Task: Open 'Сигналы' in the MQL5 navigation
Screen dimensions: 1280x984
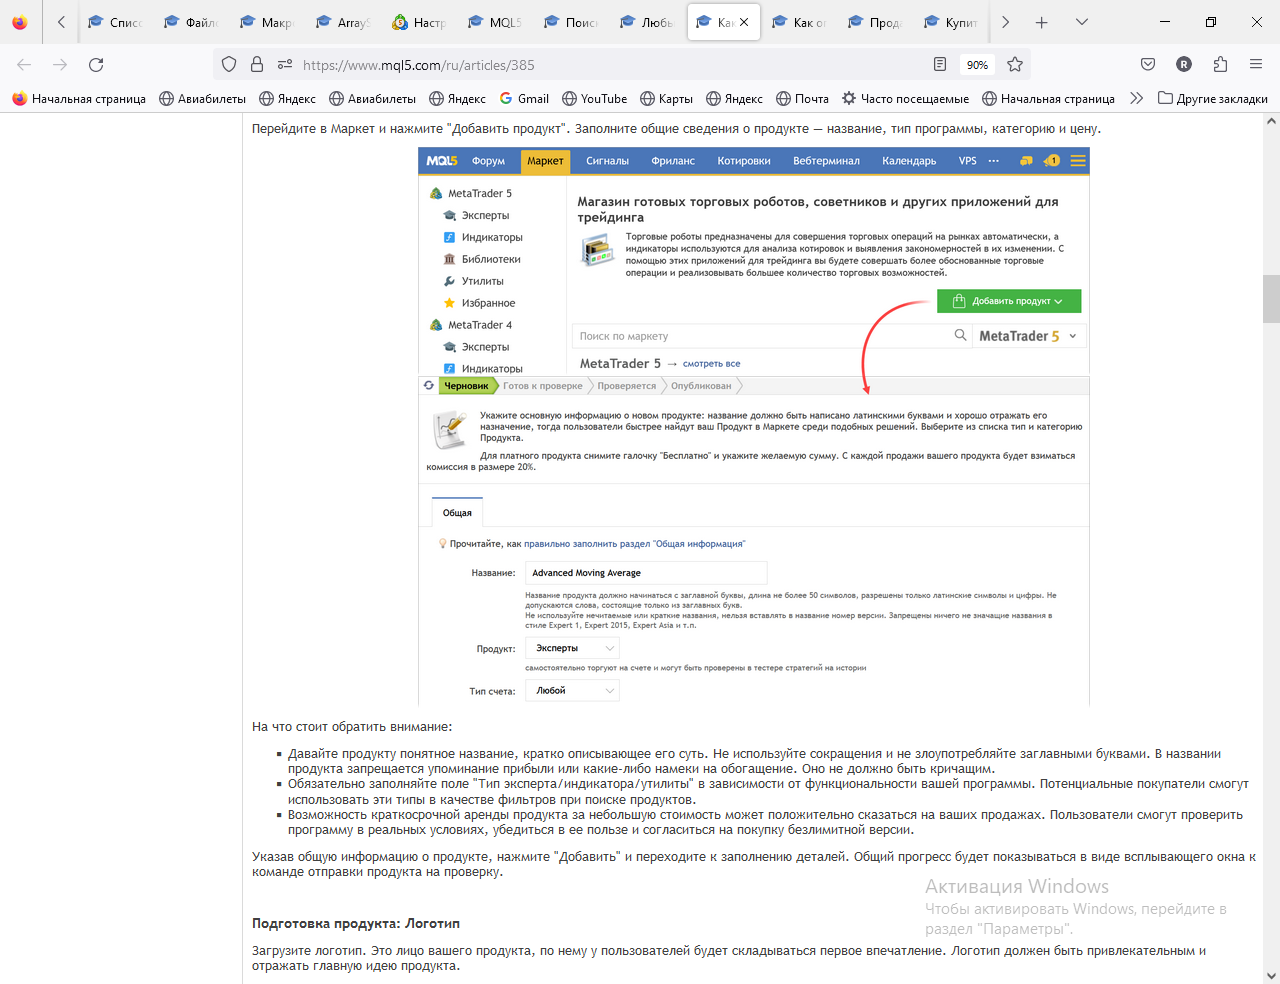Action: point(607,161)
